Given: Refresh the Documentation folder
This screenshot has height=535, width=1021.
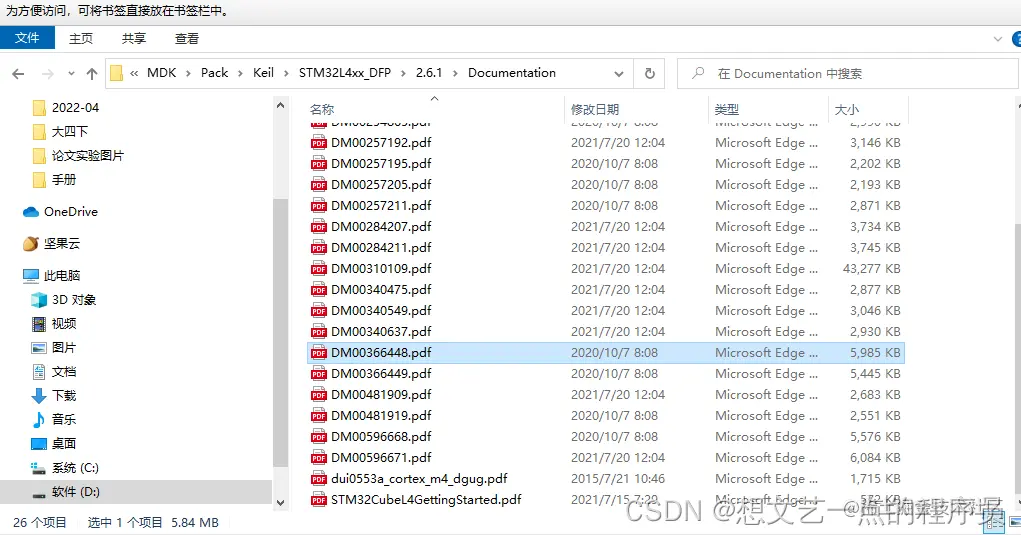Looking at the screenshot, I should pos(649,74).
